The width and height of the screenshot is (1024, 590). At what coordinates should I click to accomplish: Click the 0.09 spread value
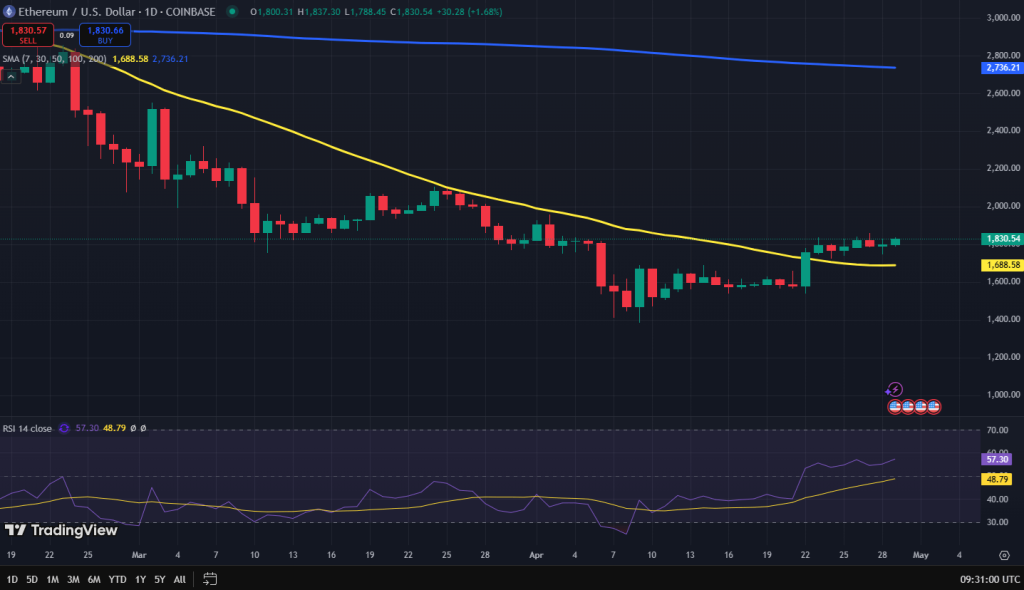[67, 35]
